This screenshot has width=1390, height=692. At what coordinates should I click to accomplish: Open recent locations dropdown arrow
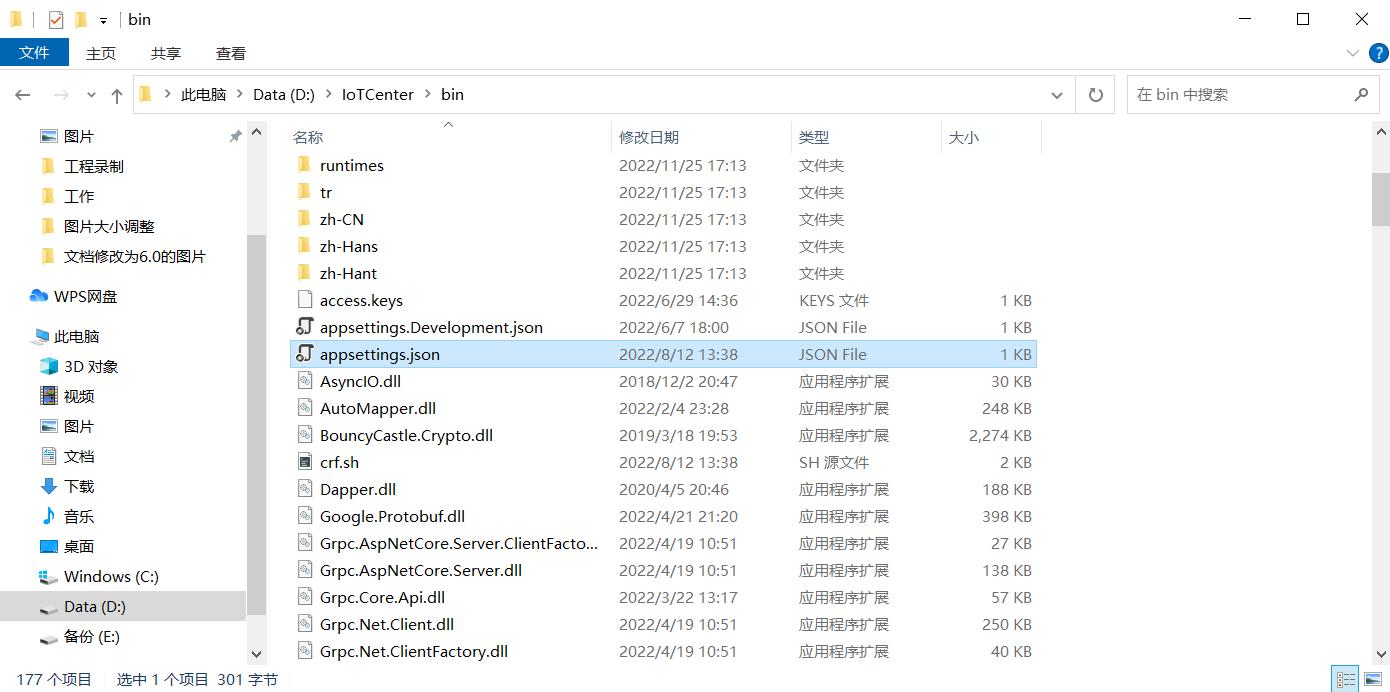point(91,95)
